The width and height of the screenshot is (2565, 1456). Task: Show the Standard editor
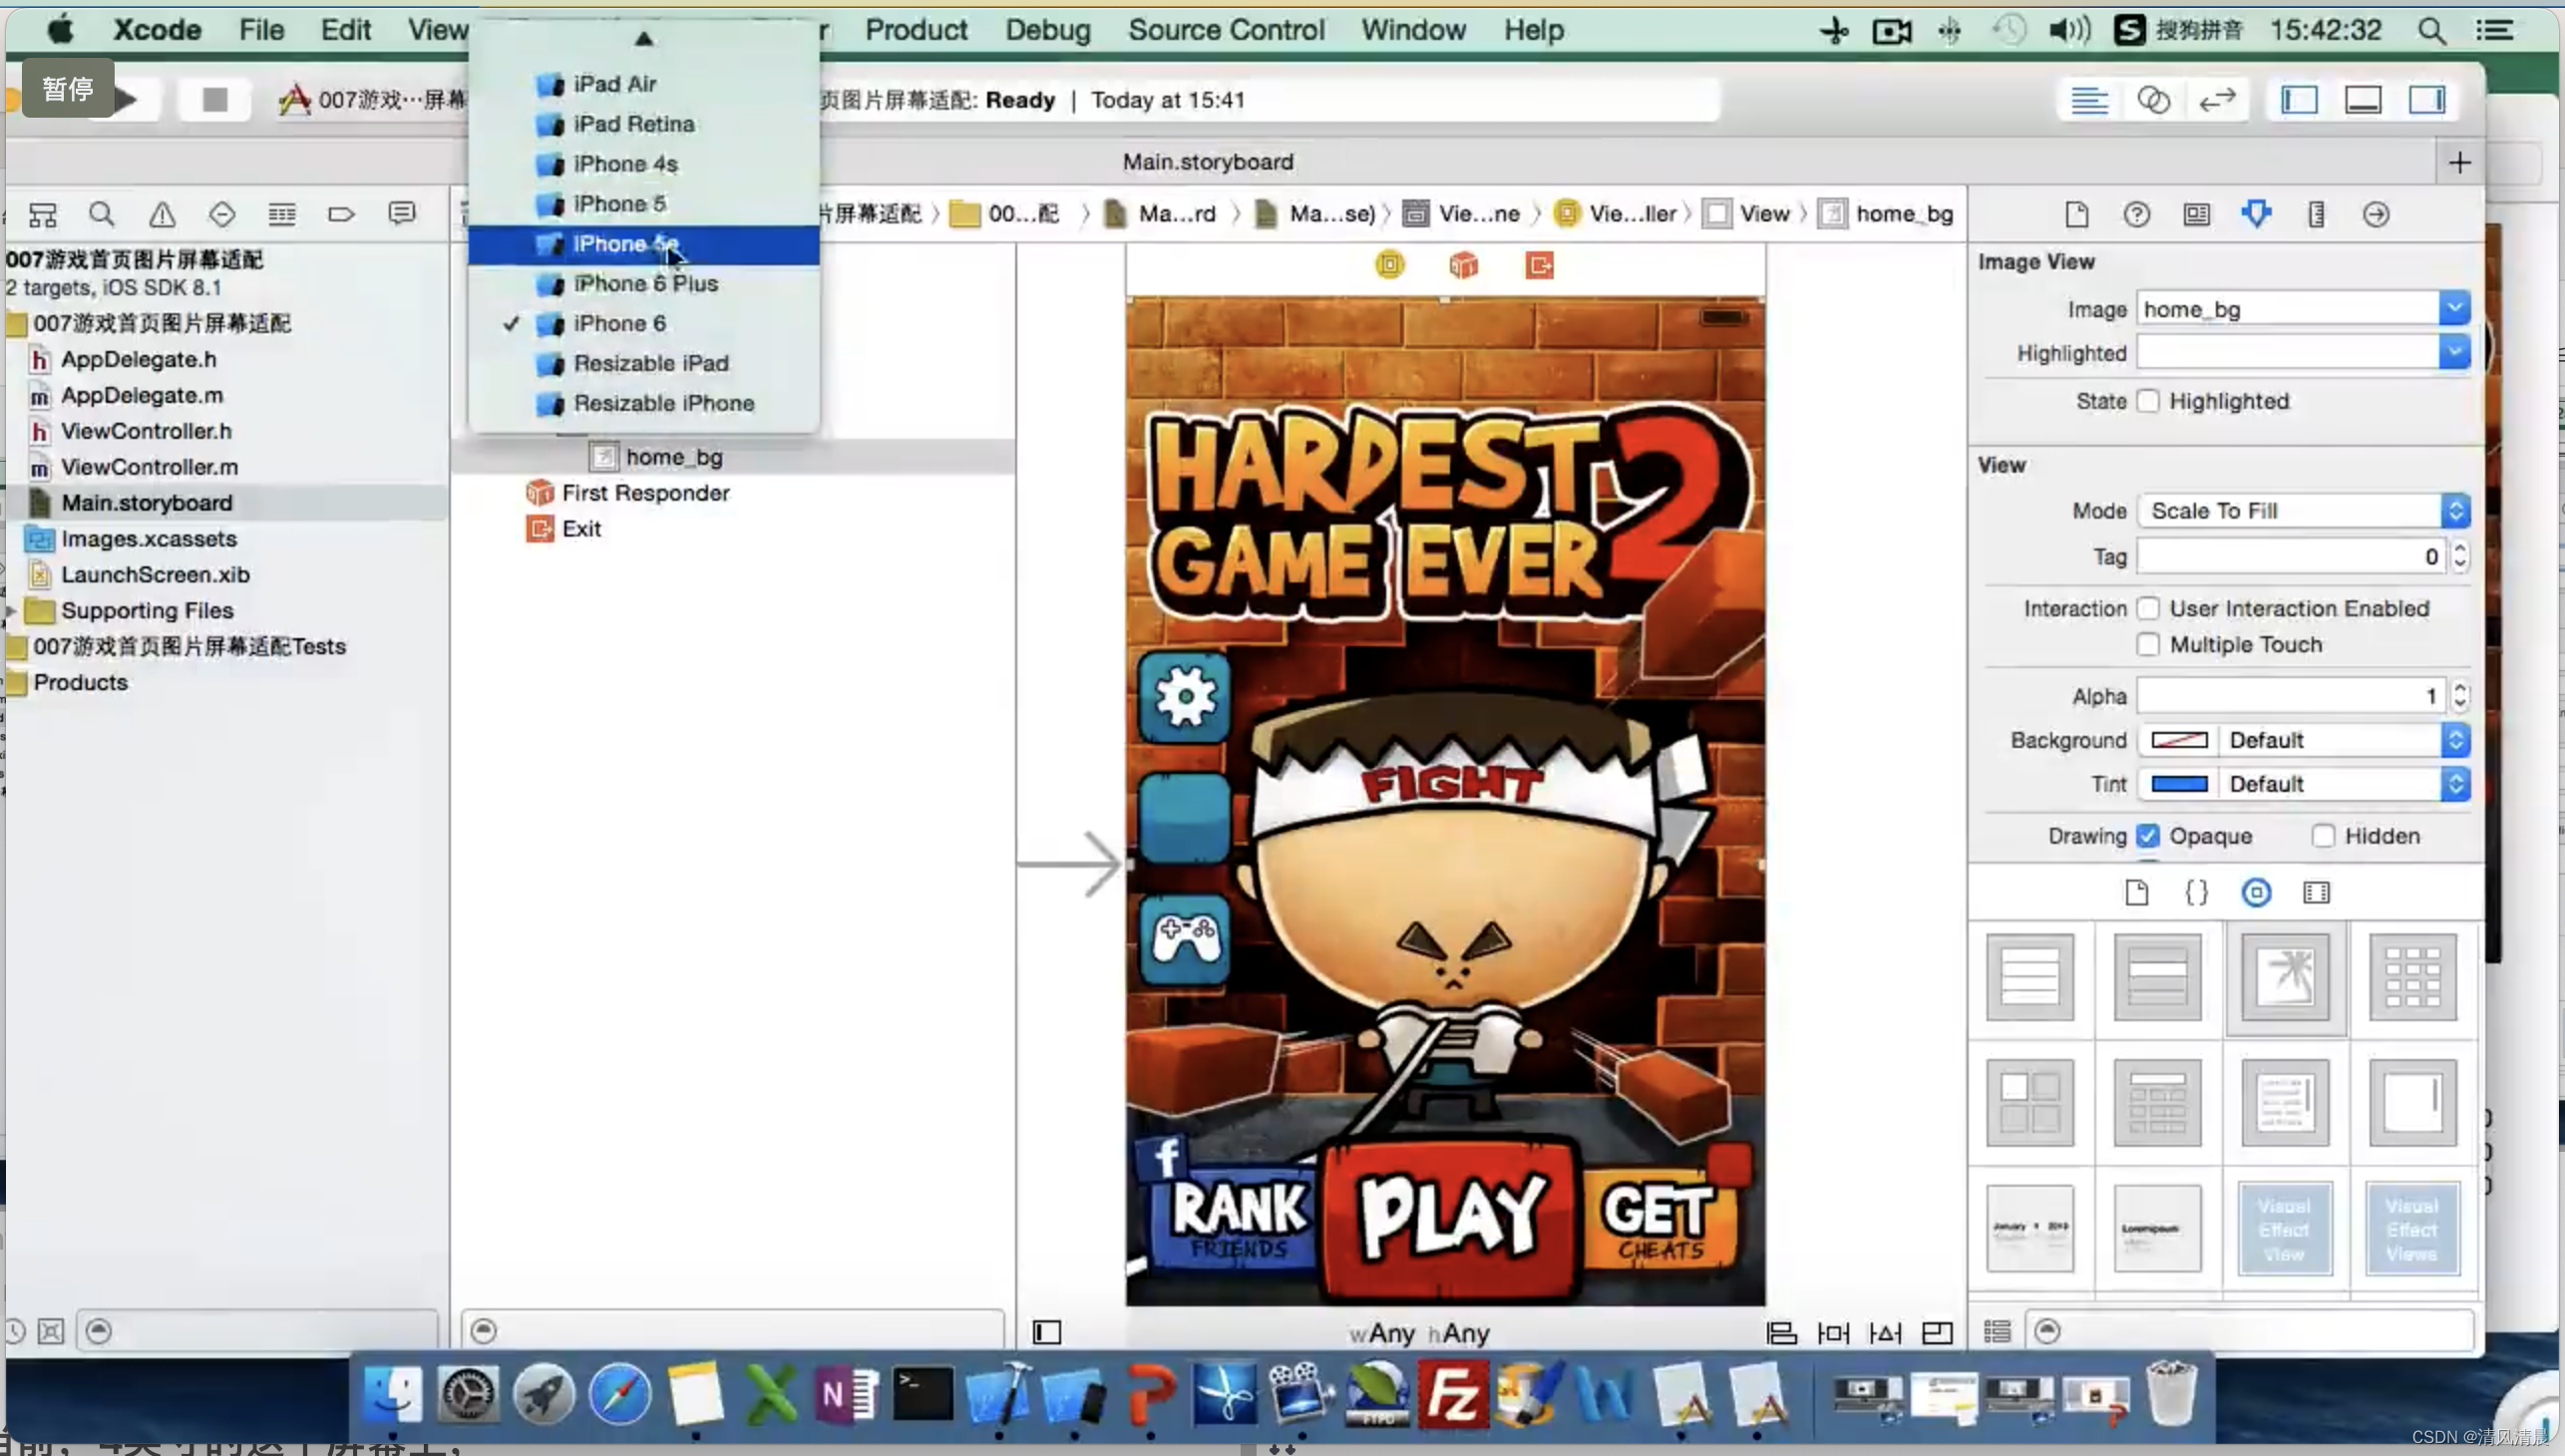pos(2088,100)
